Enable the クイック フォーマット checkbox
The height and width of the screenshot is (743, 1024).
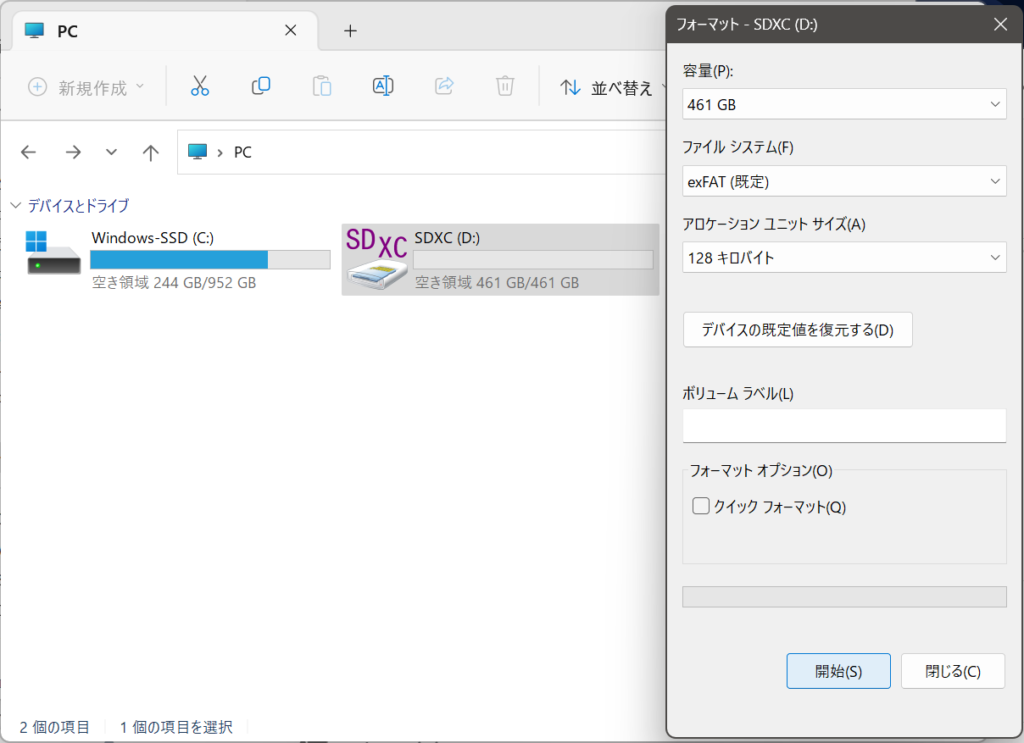click(701, 506)
